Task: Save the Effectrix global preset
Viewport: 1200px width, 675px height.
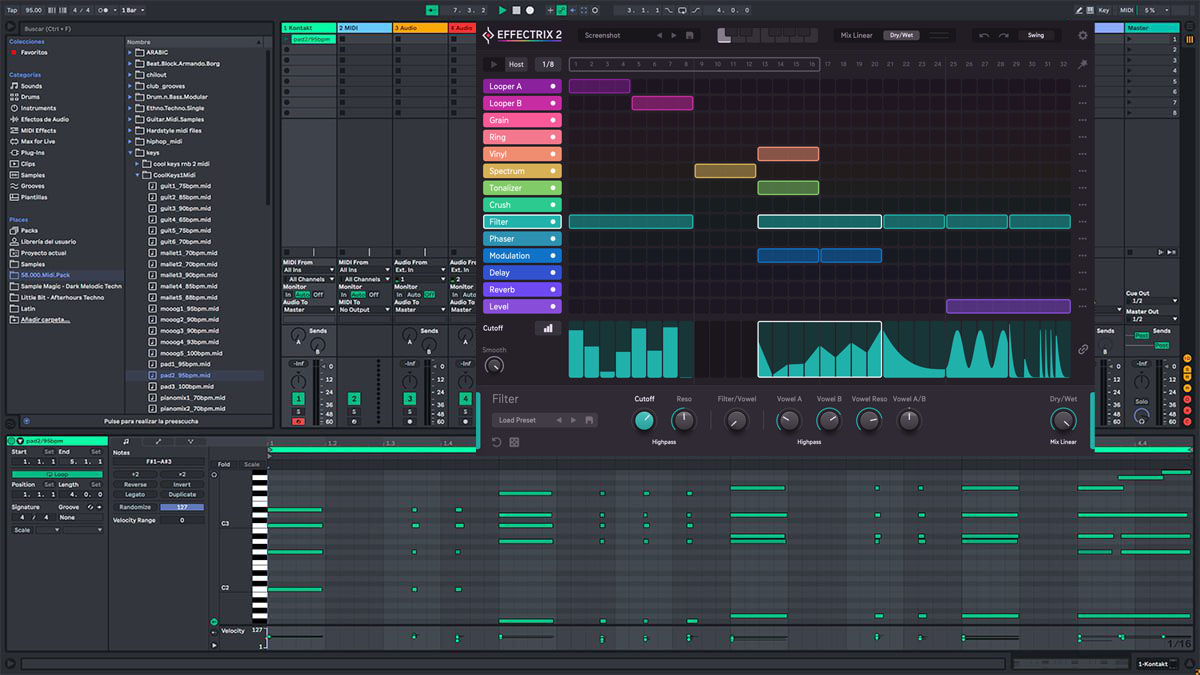Action: pos(690,35)
